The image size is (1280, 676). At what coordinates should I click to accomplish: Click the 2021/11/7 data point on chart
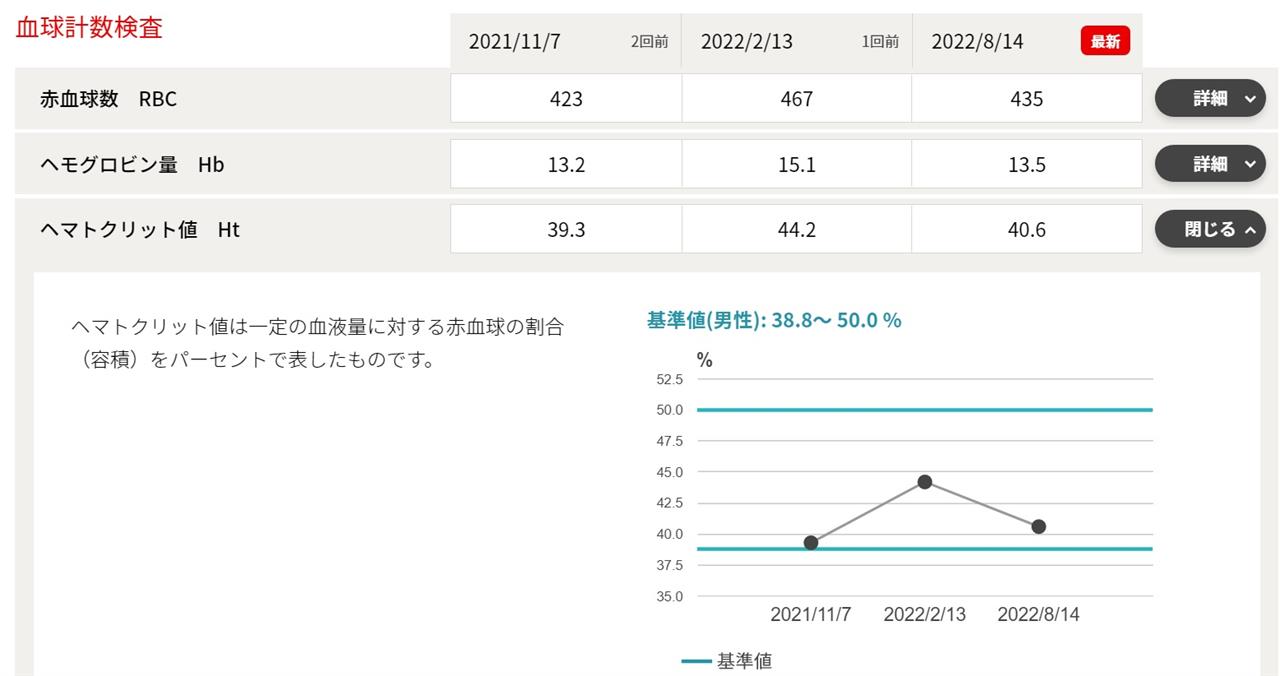[x=811, y=543]
